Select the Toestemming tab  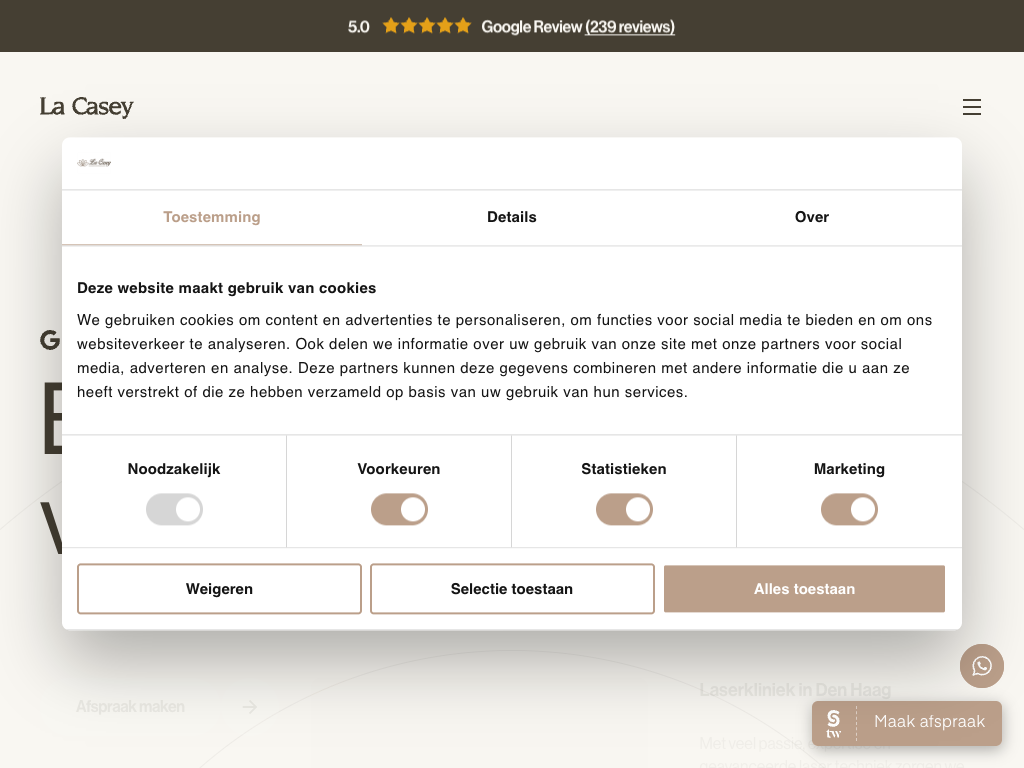pyautogui.click(x=212, y=217)
